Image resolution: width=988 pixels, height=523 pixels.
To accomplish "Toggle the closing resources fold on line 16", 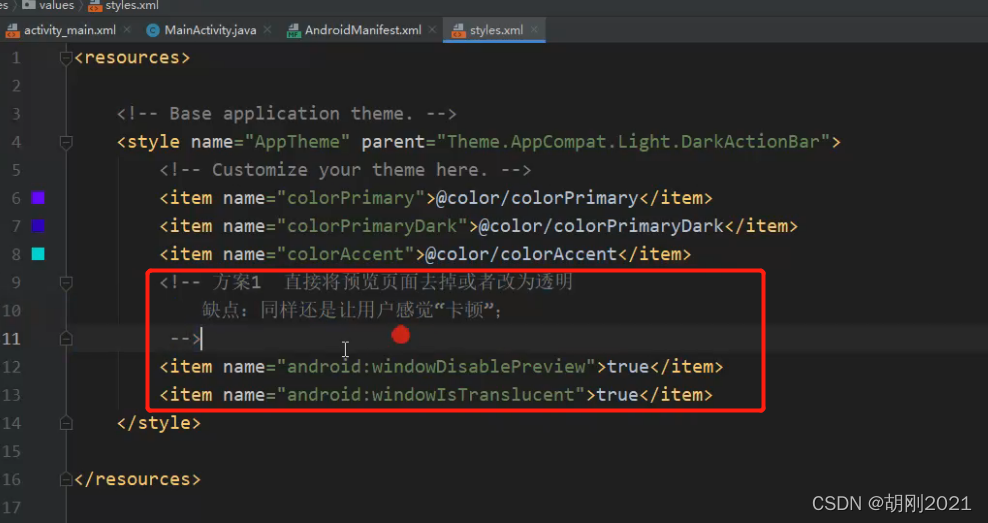I will tap(66, 480).
